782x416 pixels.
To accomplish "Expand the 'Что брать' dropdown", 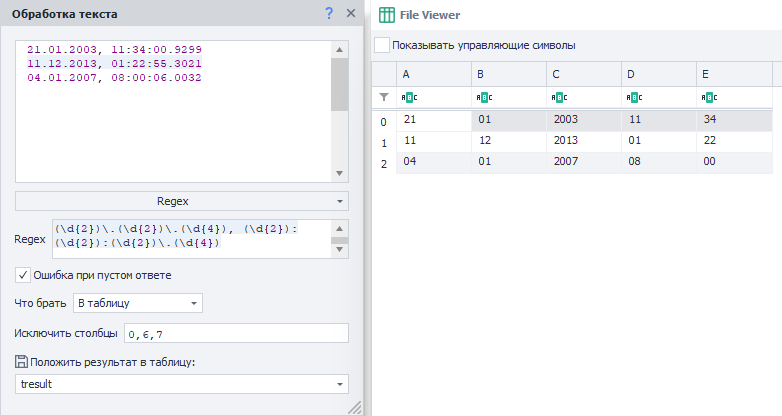I will pos(138,303).
